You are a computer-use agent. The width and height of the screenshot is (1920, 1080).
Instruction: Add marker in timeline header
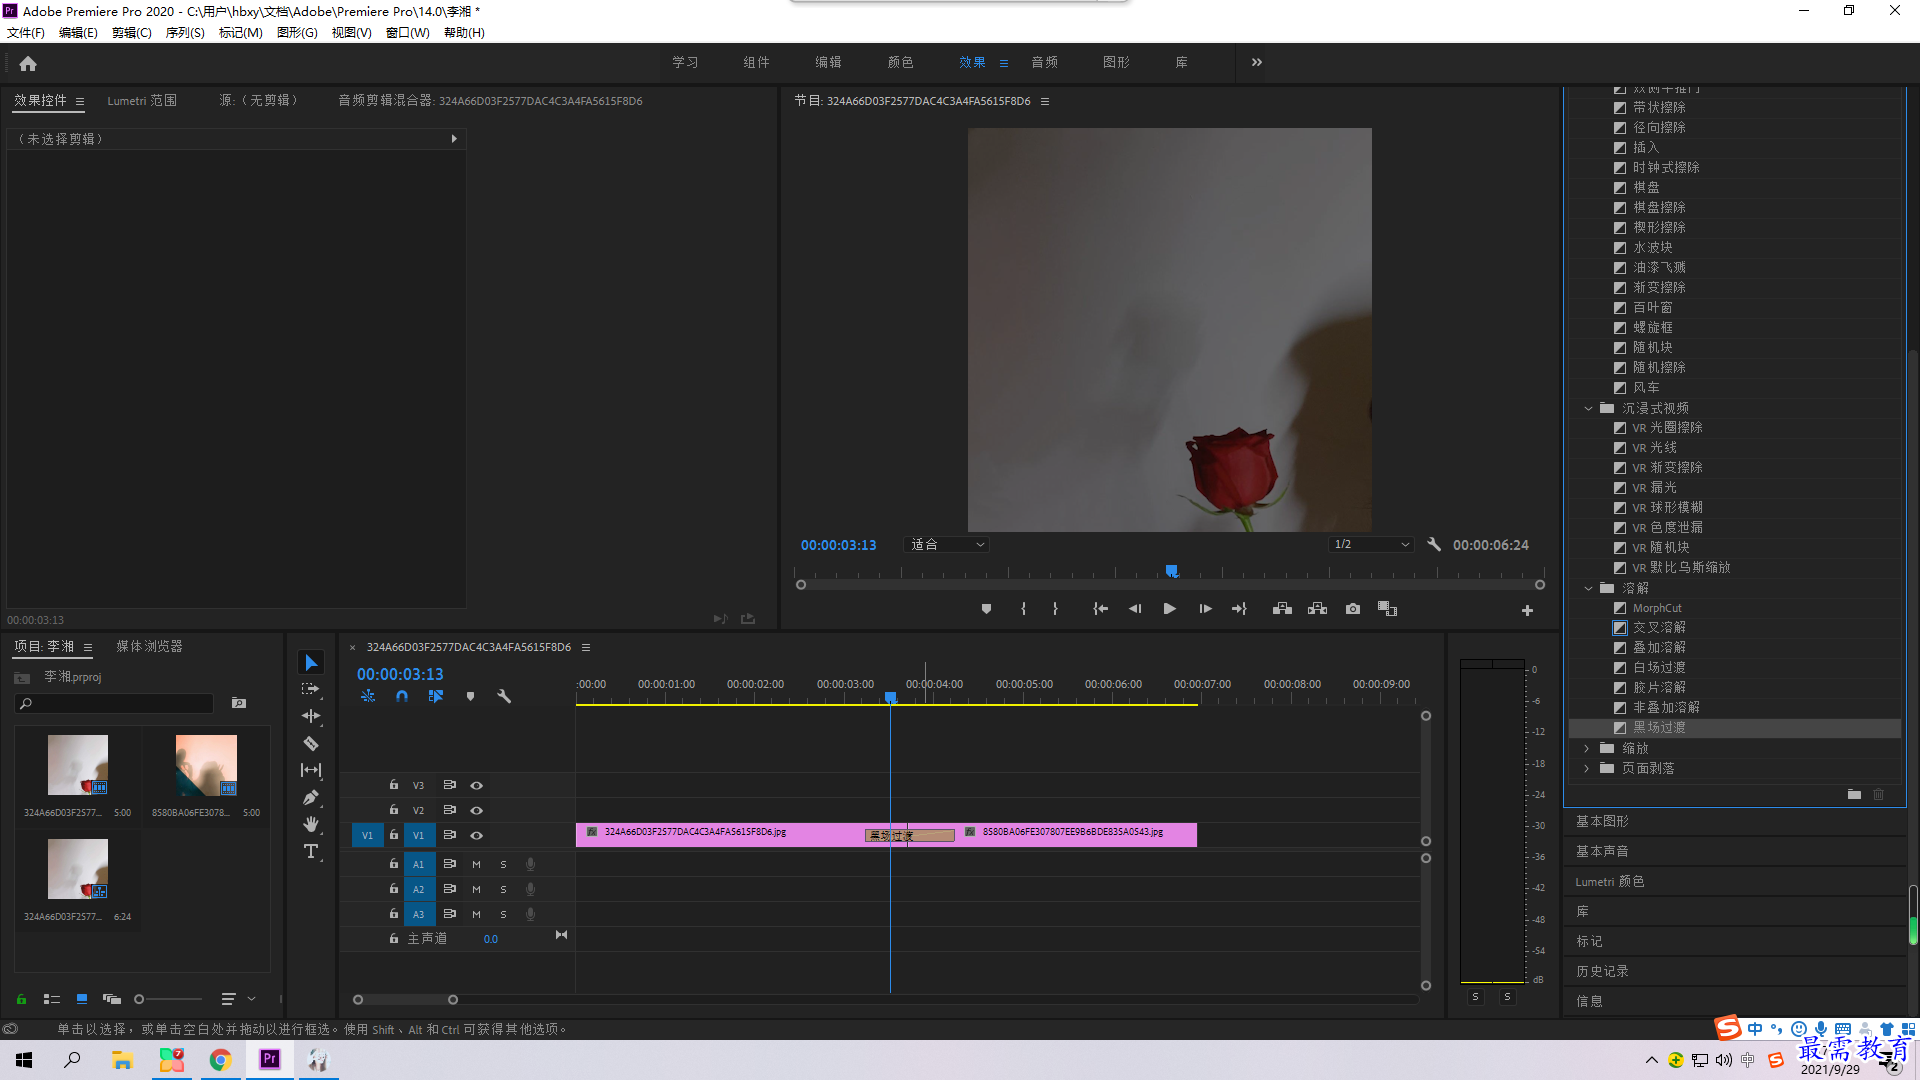pyautogui.click(x=470, y=696)
